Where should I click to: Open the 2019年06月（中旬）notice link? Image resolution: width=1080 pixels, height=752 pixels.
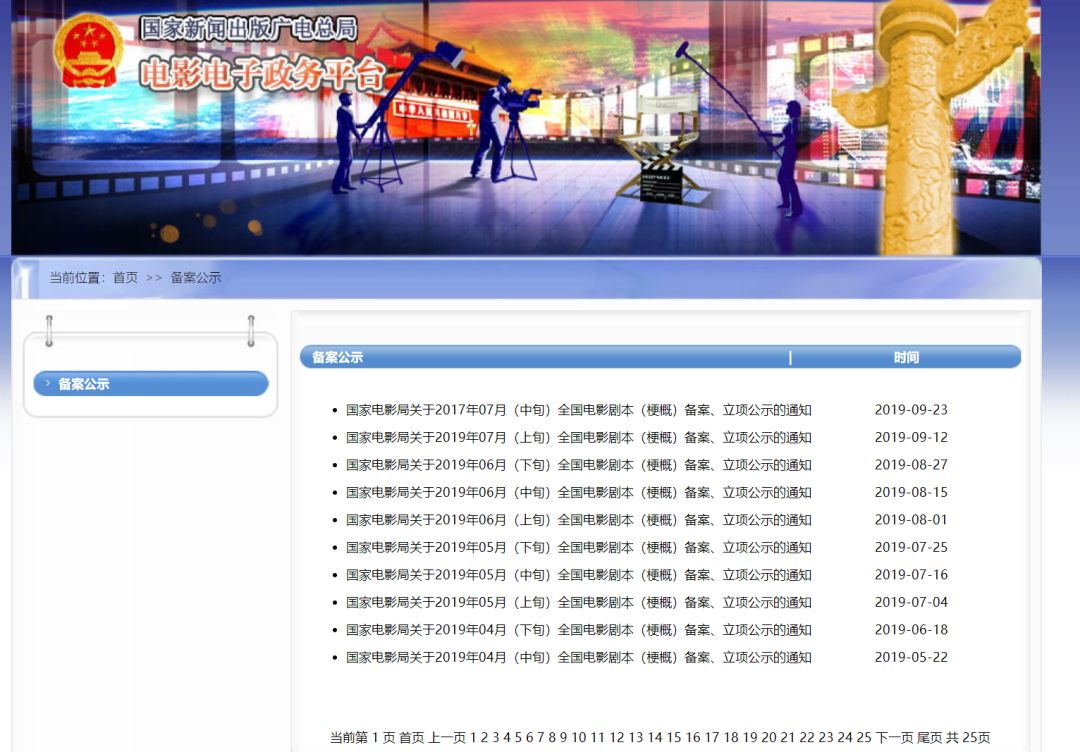tap(579, 492)
